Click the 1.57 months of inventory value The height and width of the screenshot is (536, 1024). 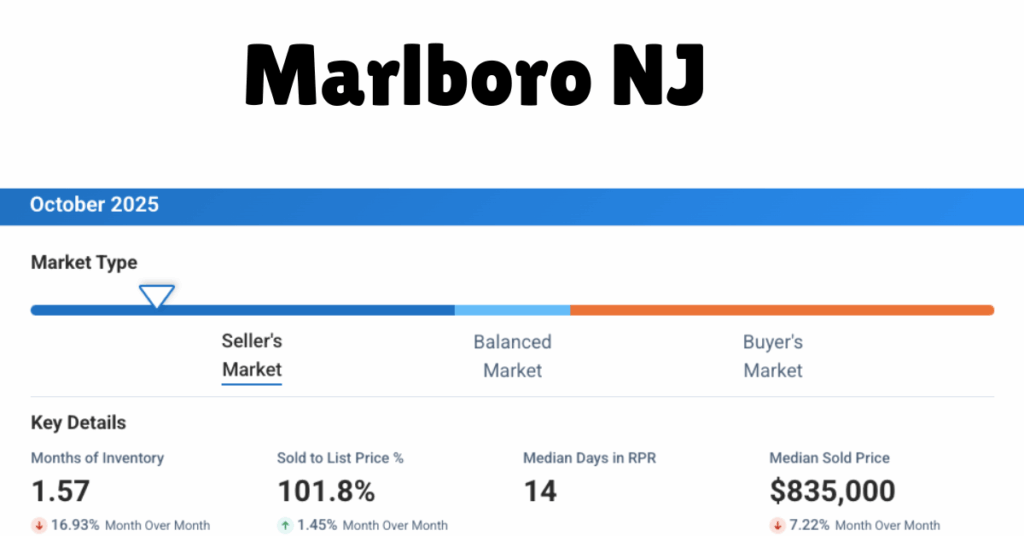click(60, 491)
